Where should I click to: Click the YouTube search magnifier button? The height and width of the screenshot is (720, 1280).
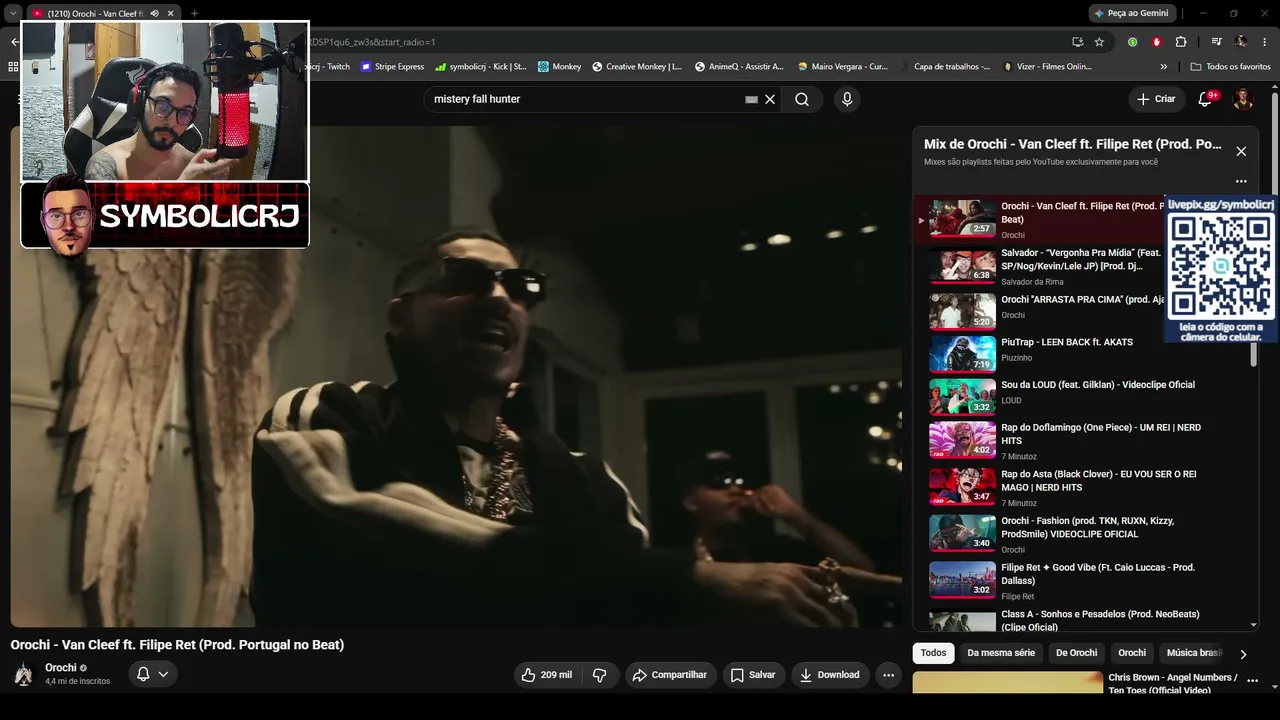click(802, 99)
